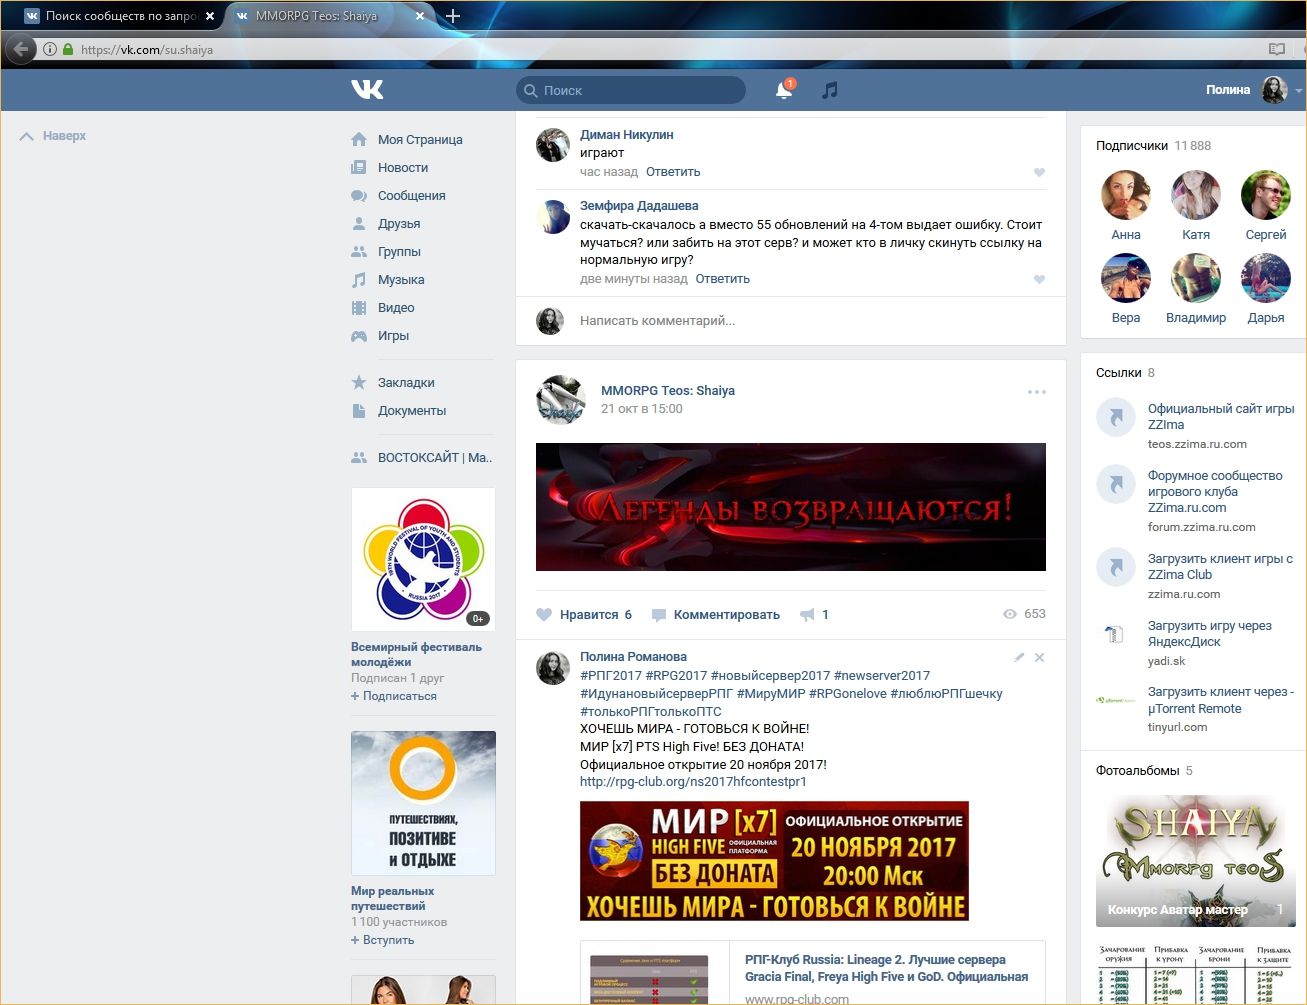The width and height of the screenshot is (1307, 1005).
Task: Open subscriber Анна's avatar
Action: pyautogui.click(x=1126, y=195)
